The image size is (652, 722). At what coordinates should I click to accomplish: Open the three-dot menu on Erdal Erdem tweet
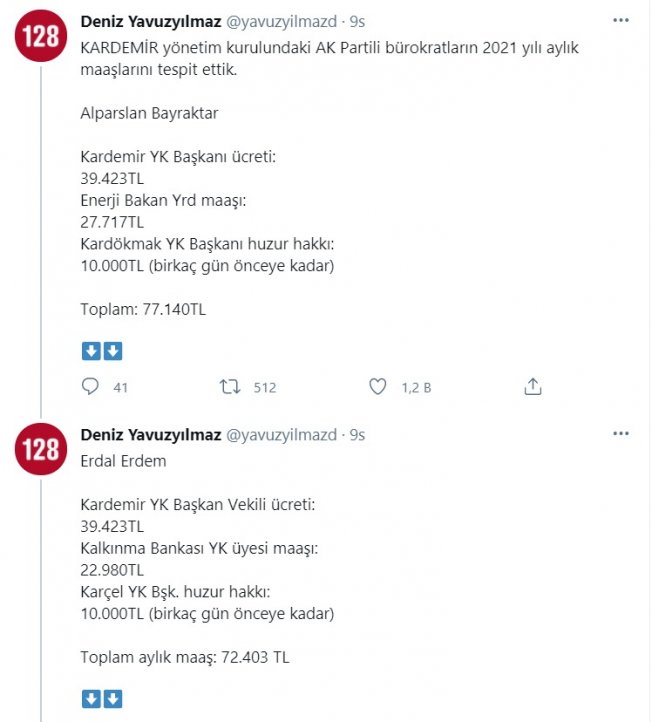pyautogui.click(x=621, y=433)
